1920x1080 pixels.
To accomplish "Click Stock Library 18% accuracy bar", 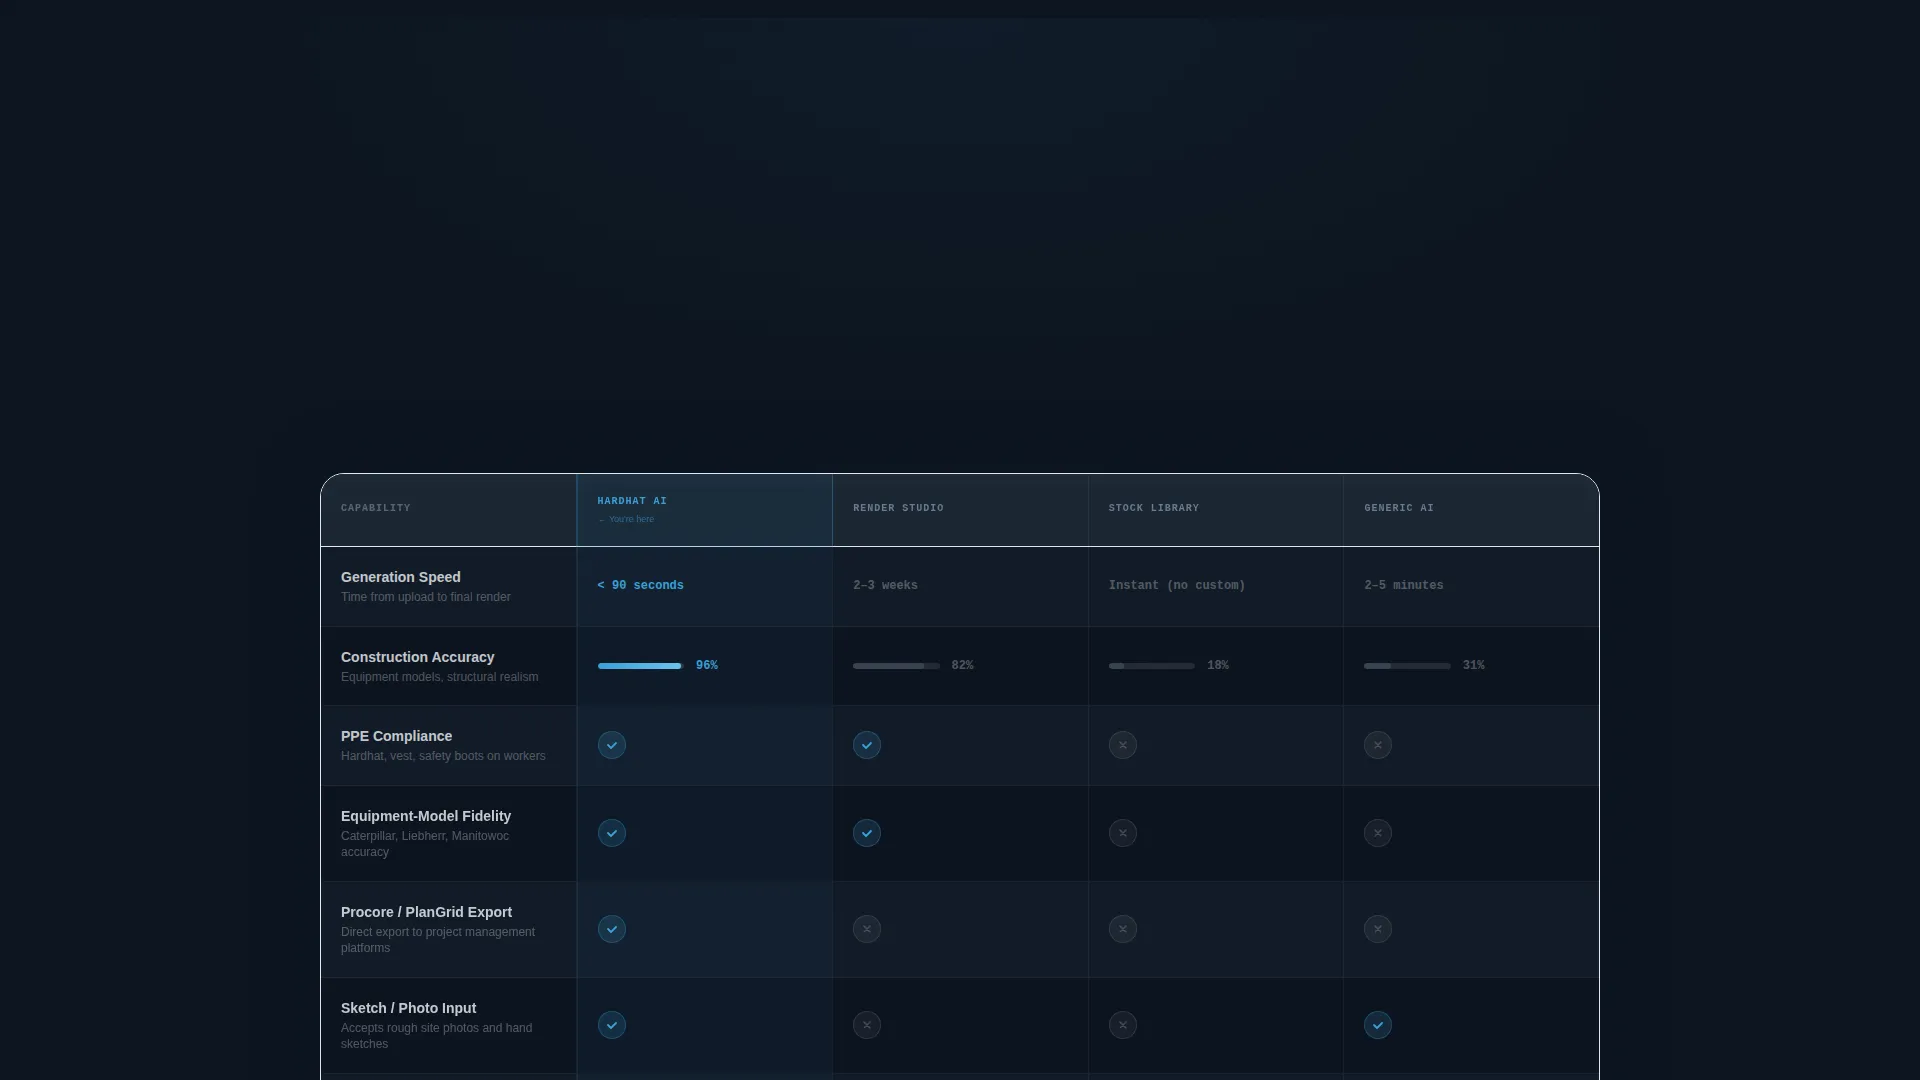I will point(1151,666).
